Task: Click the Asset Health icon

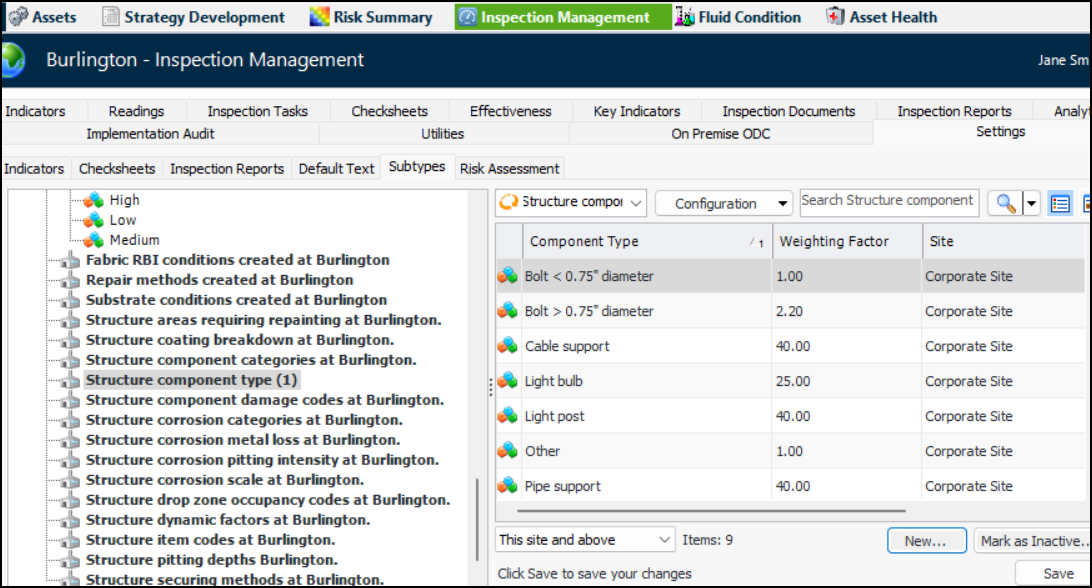Action: point(835,17)
